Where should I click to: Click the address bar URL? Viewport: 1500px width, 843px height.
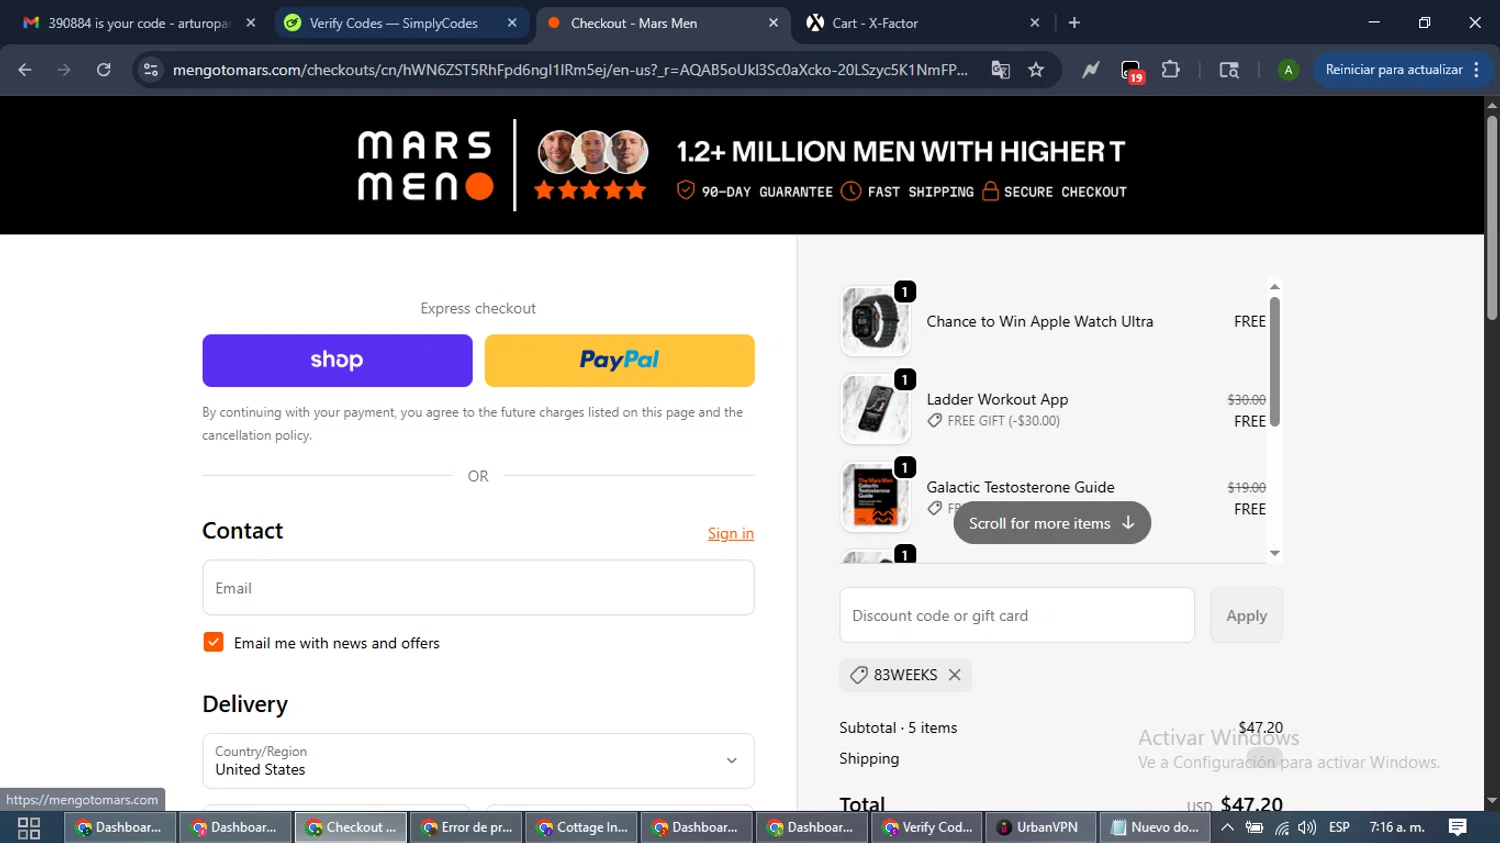click(570, 70)
